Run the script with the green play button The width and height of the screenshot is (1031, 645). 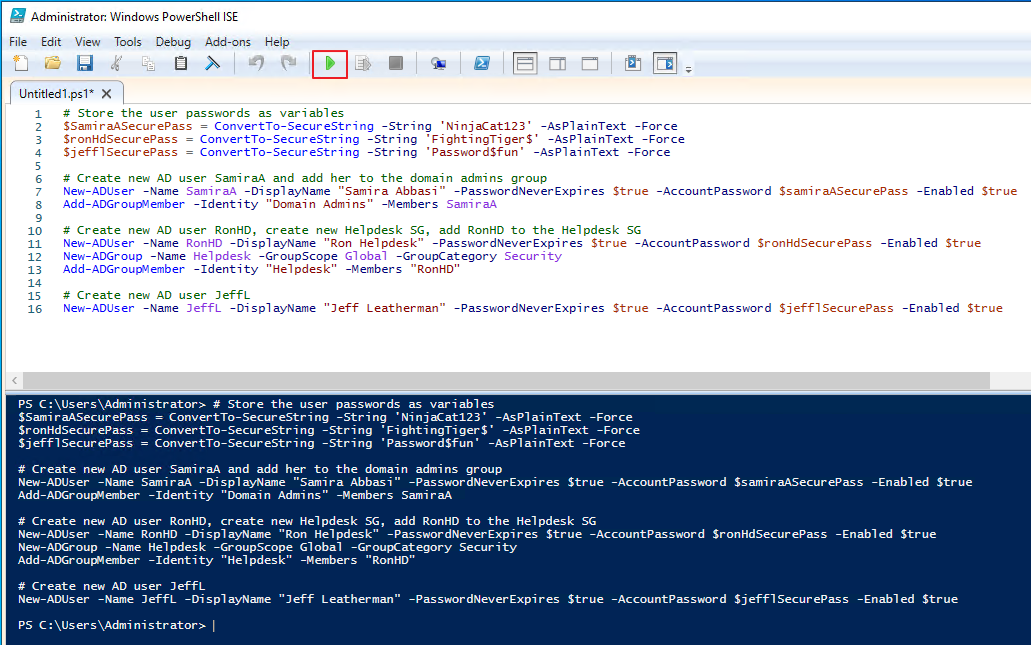330,64
